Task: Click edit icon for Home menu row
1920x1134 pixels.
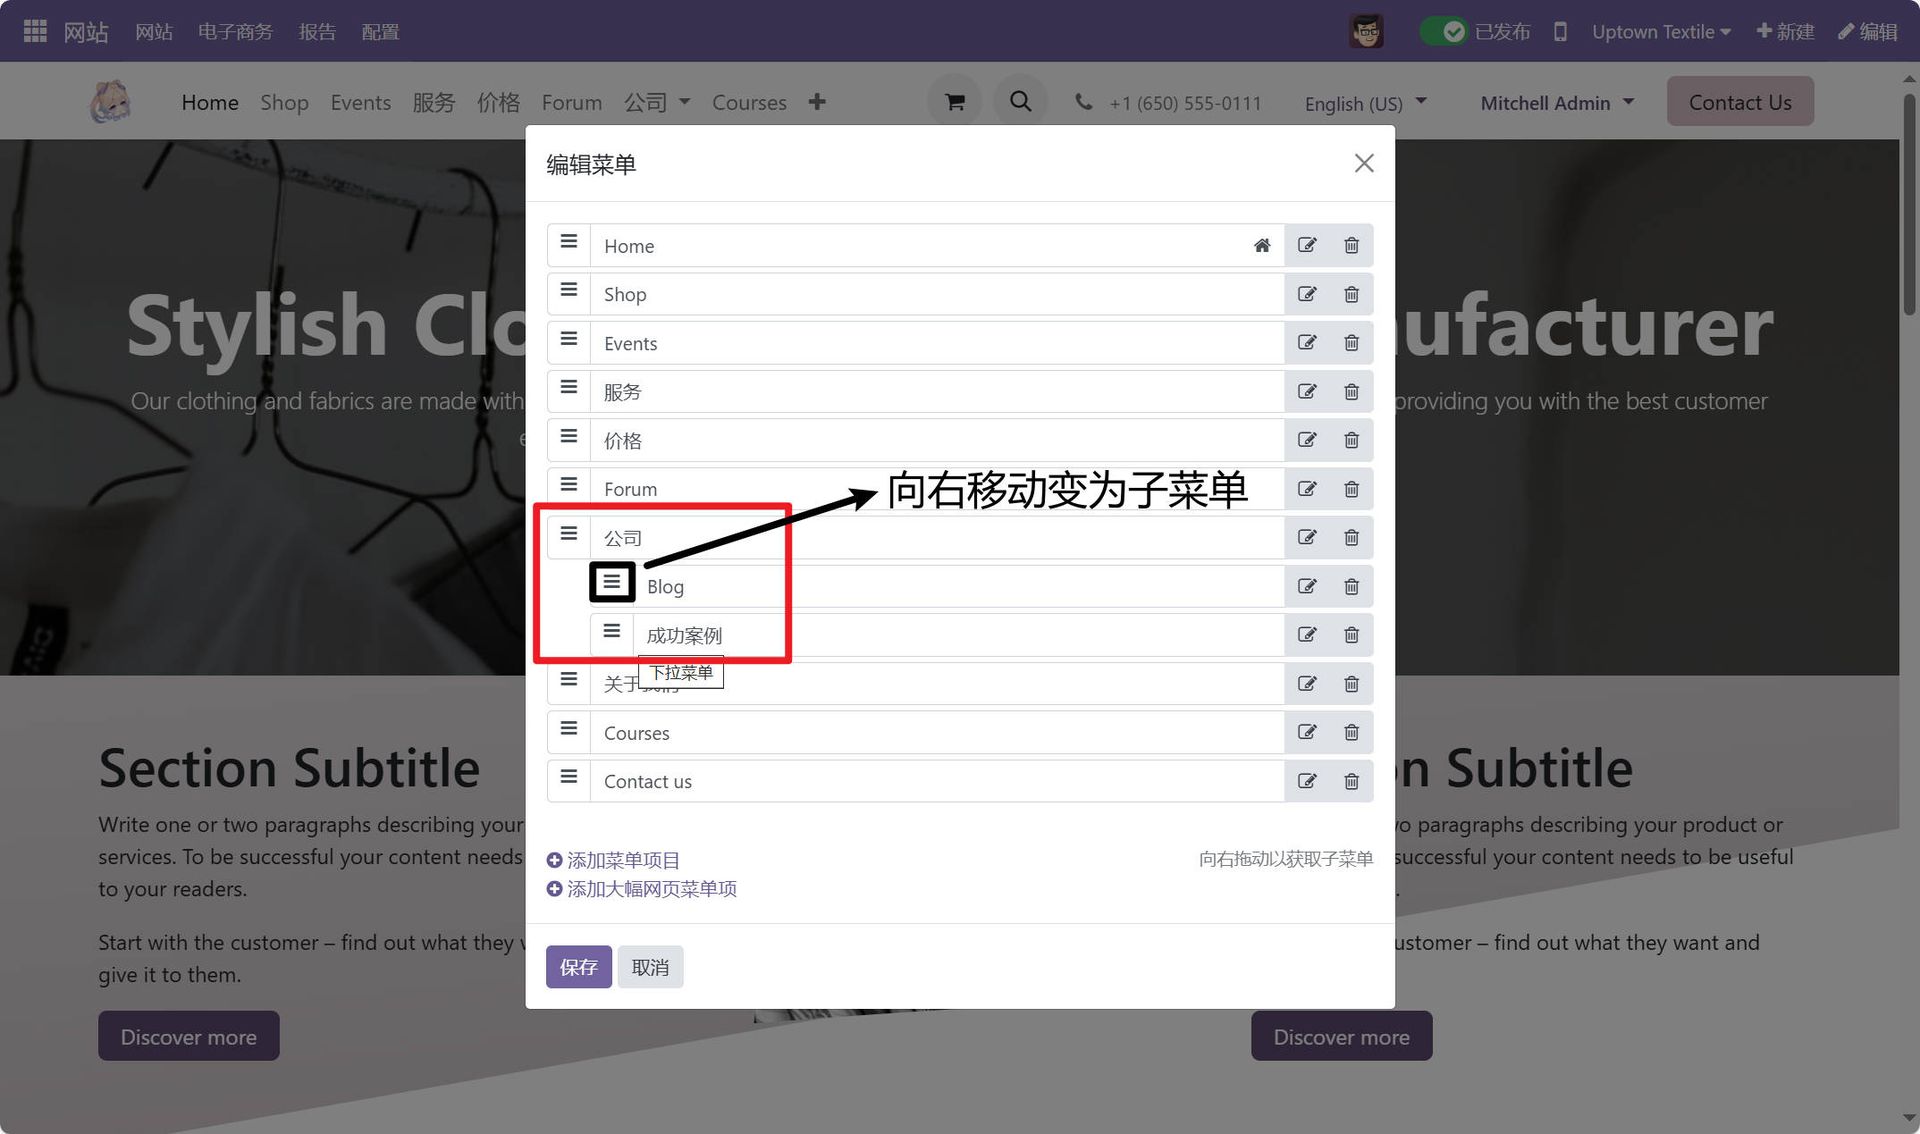Action: [1307, 245]
